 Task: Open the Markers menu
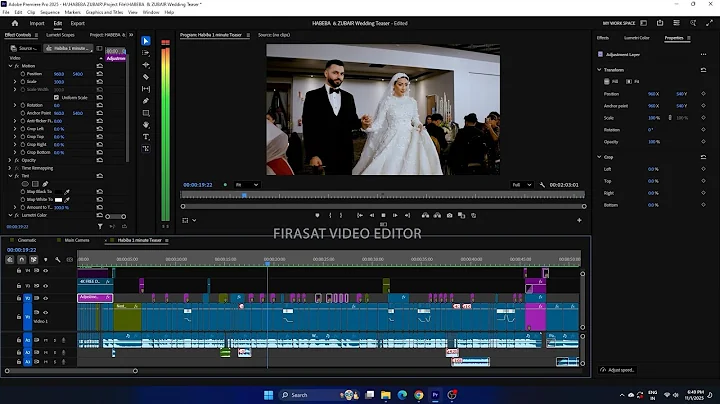(73, 12)
